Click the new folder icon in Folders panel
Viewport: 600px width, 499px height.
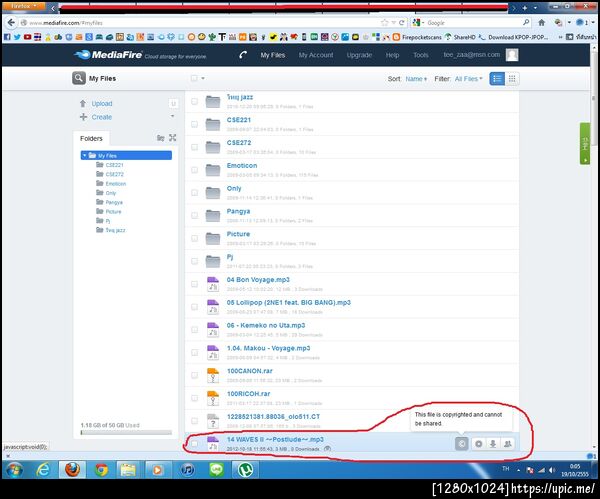pyautogui.click(x=161, y=138)
